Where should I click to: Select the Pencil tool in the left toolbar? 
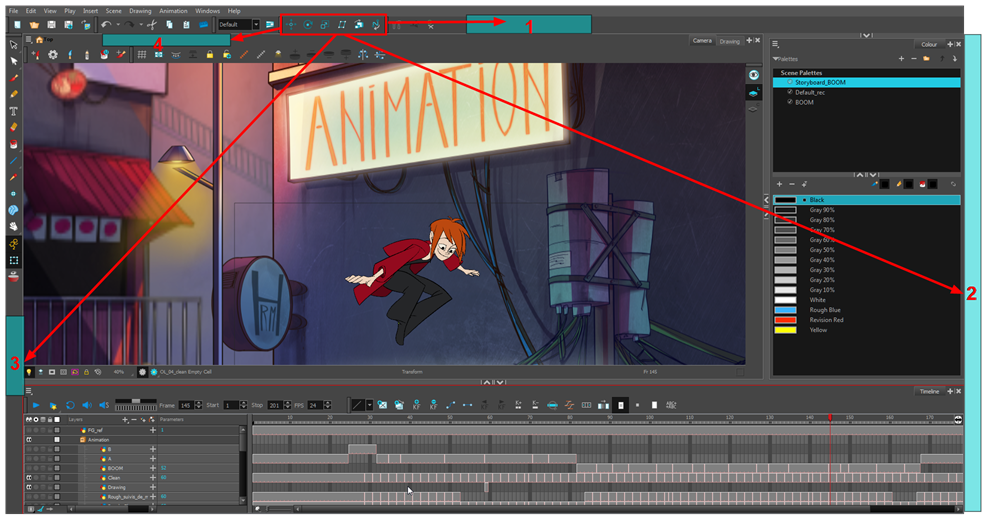point(13,94)
